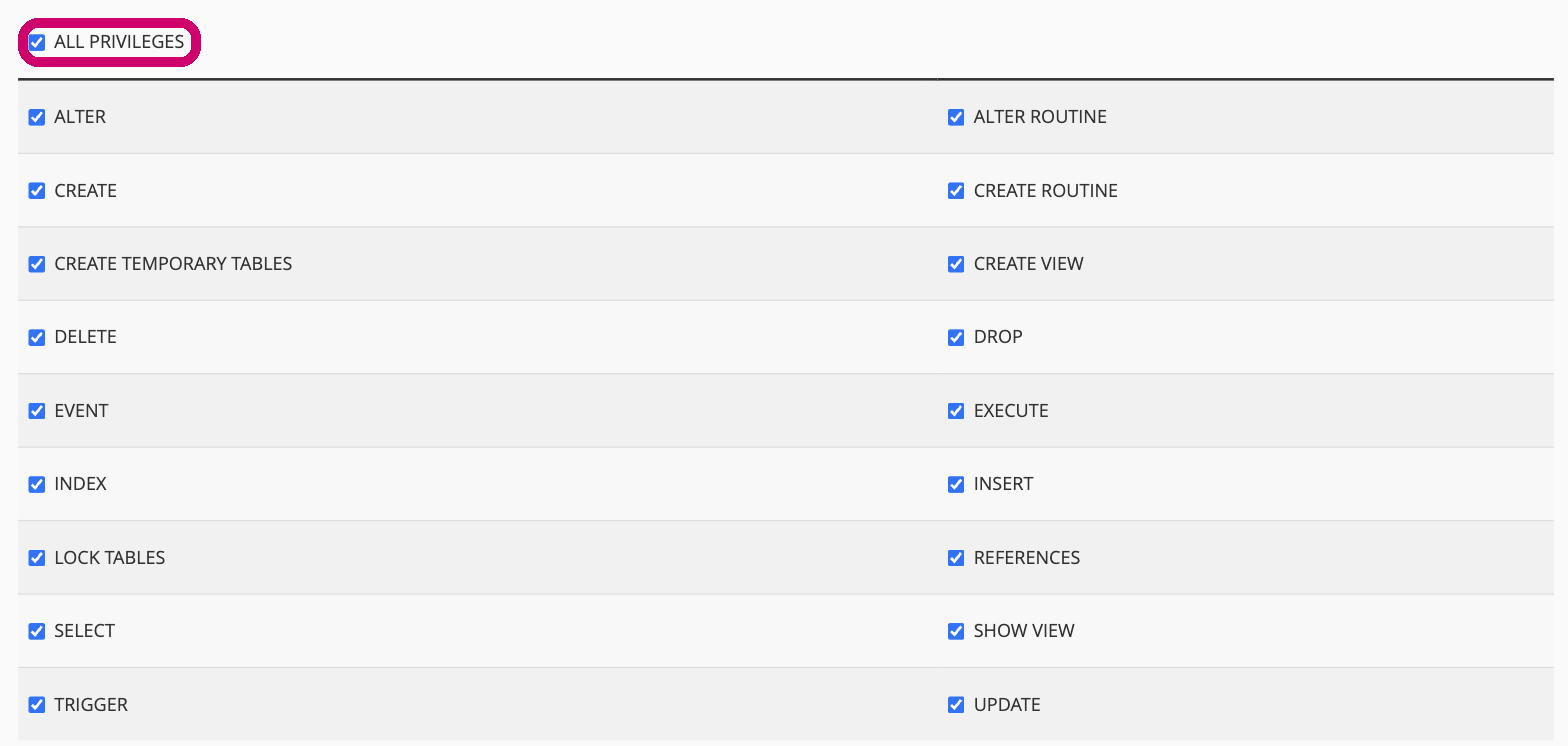Toggle the CREATE VIEW checkbox
This screenshot has width=1568, height=746.
[x=956, y=264]
